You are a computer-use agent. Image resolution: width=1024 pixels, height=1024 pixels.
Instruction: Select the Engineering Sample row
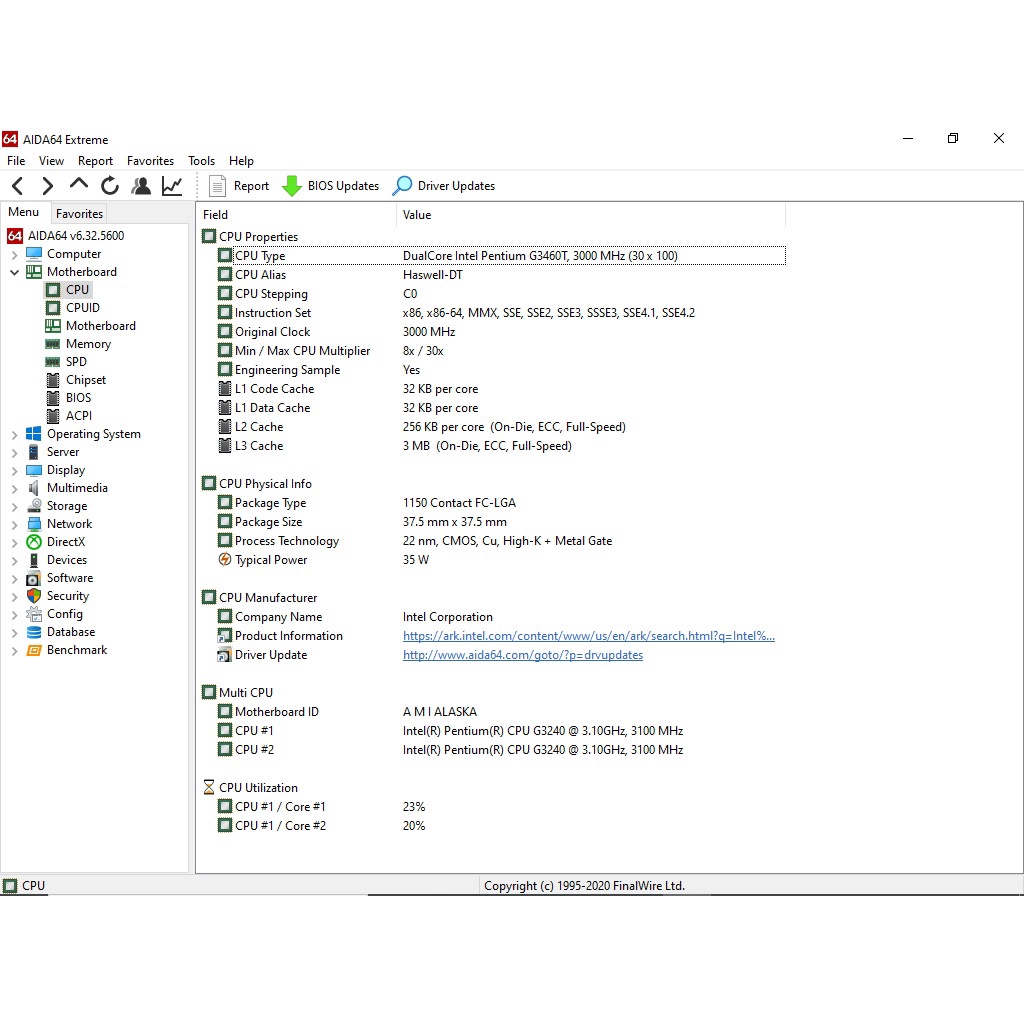point(501,370)
